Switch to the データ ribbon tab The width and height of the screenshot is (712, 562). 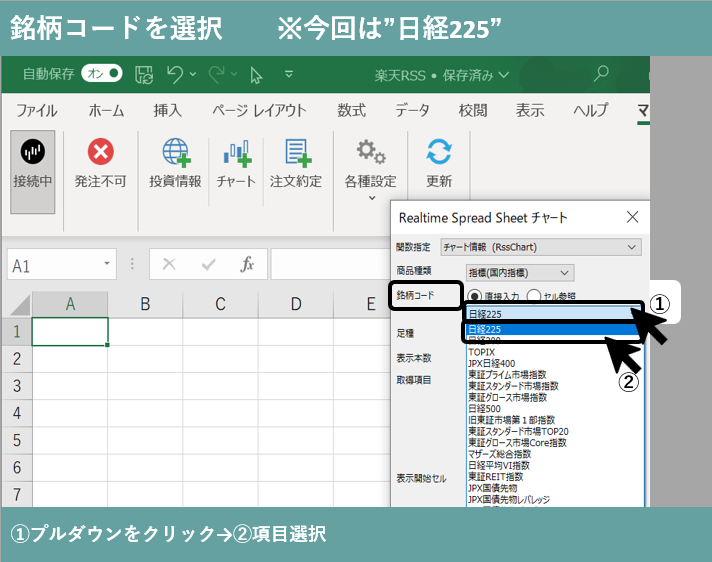pos(412,110)
